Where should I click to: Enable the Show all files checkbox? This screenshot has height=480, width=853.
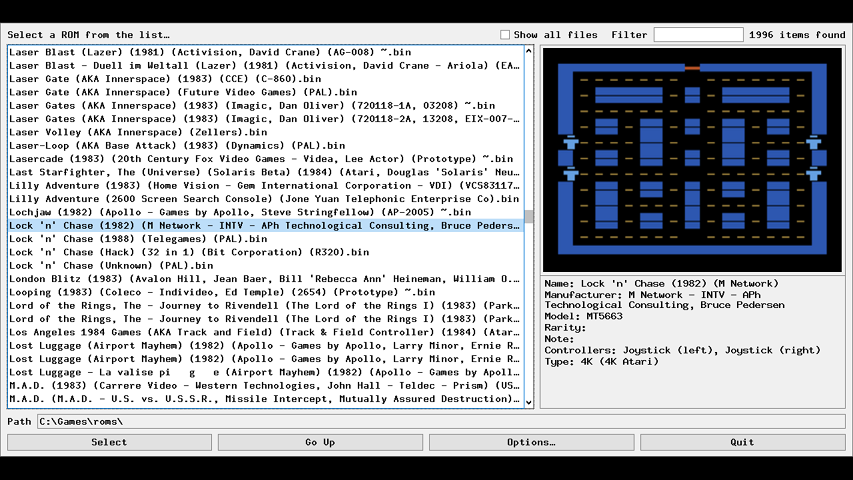coord(505,35)
